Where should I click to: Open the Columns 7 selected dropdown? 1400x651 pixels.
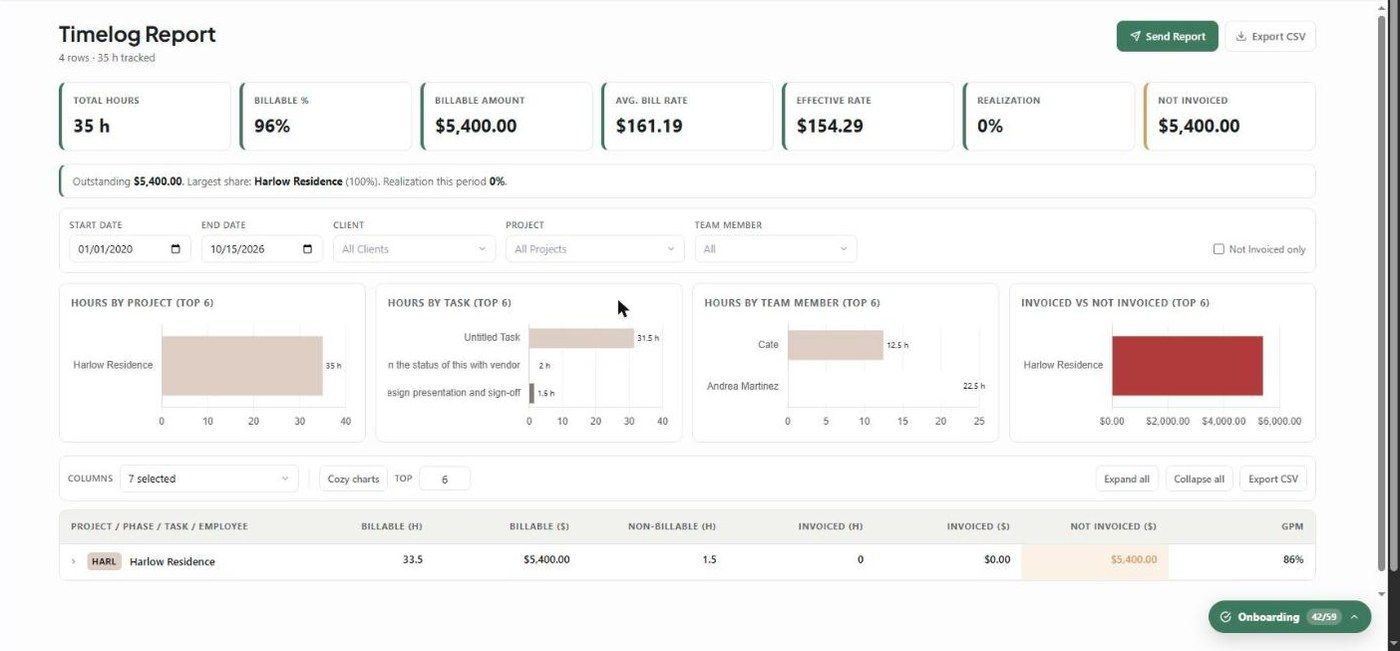pyautogui.click(x=209, y=478)
